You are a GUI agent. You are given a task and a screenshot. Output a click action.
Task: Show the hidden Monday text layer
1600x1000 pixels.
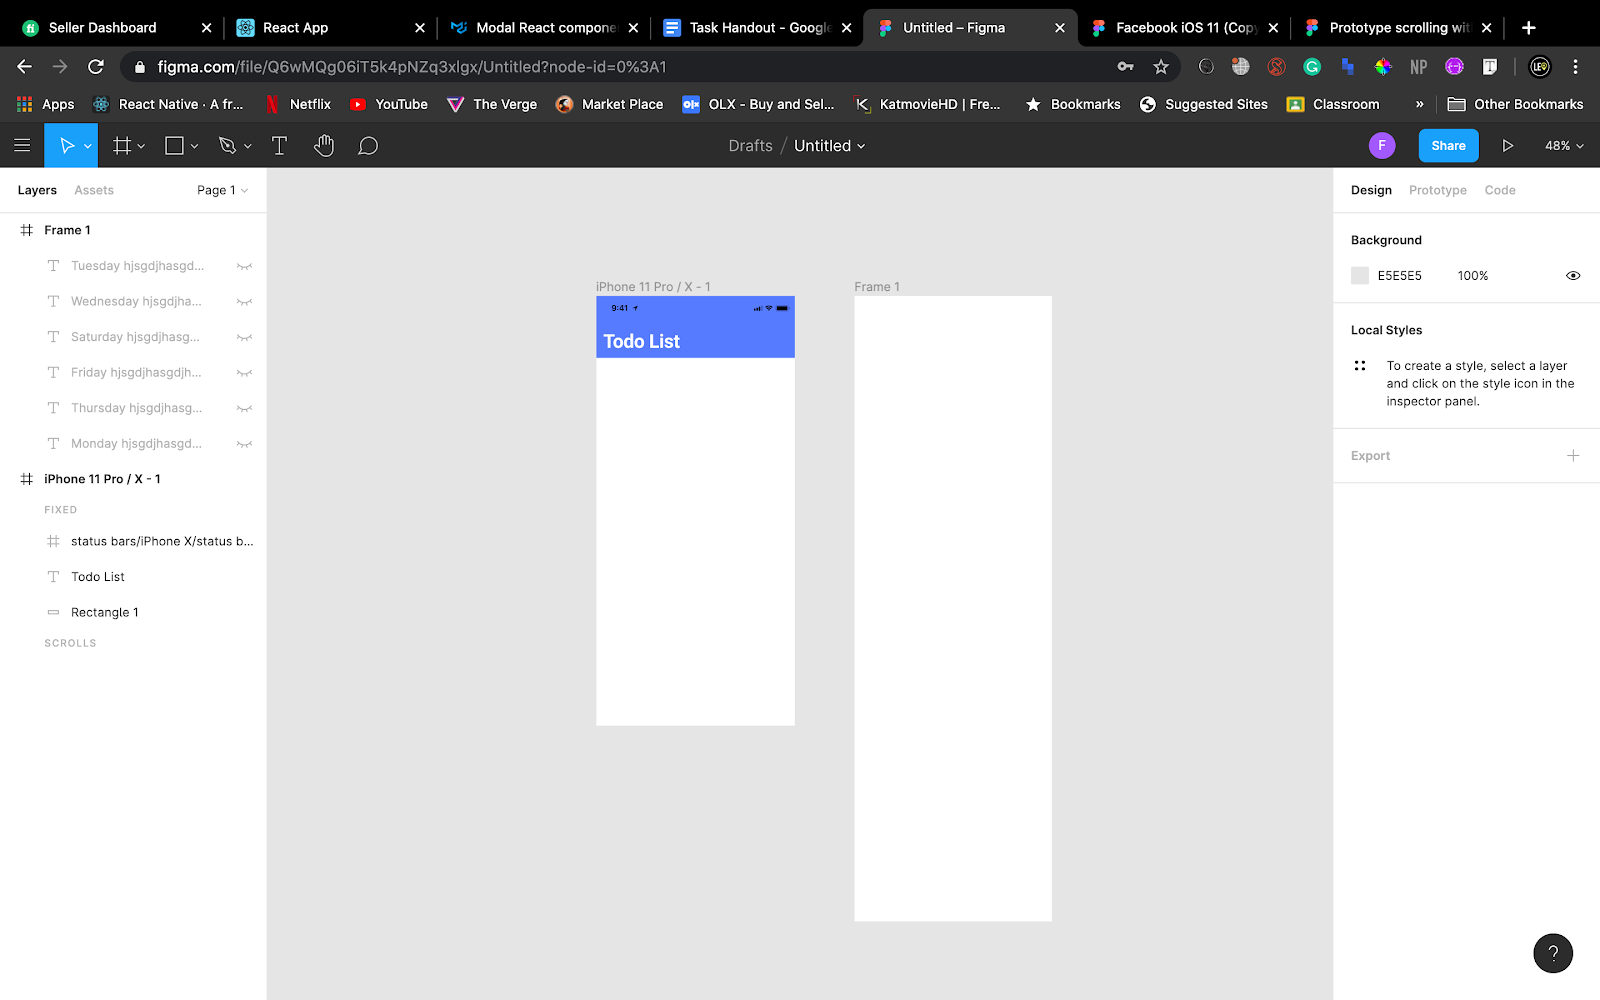tap(244, 444)
